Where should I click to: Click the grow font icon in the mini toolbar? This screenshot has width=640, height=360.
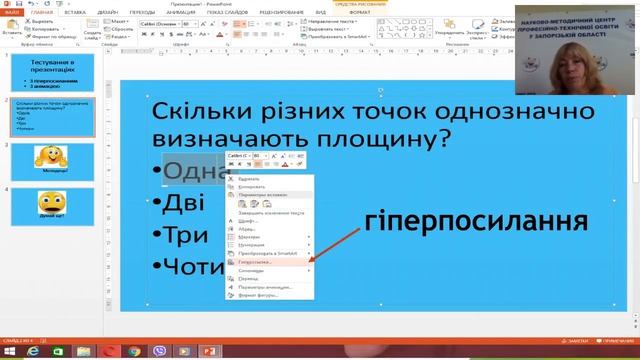pyautogui.click(x=274, y=156)
